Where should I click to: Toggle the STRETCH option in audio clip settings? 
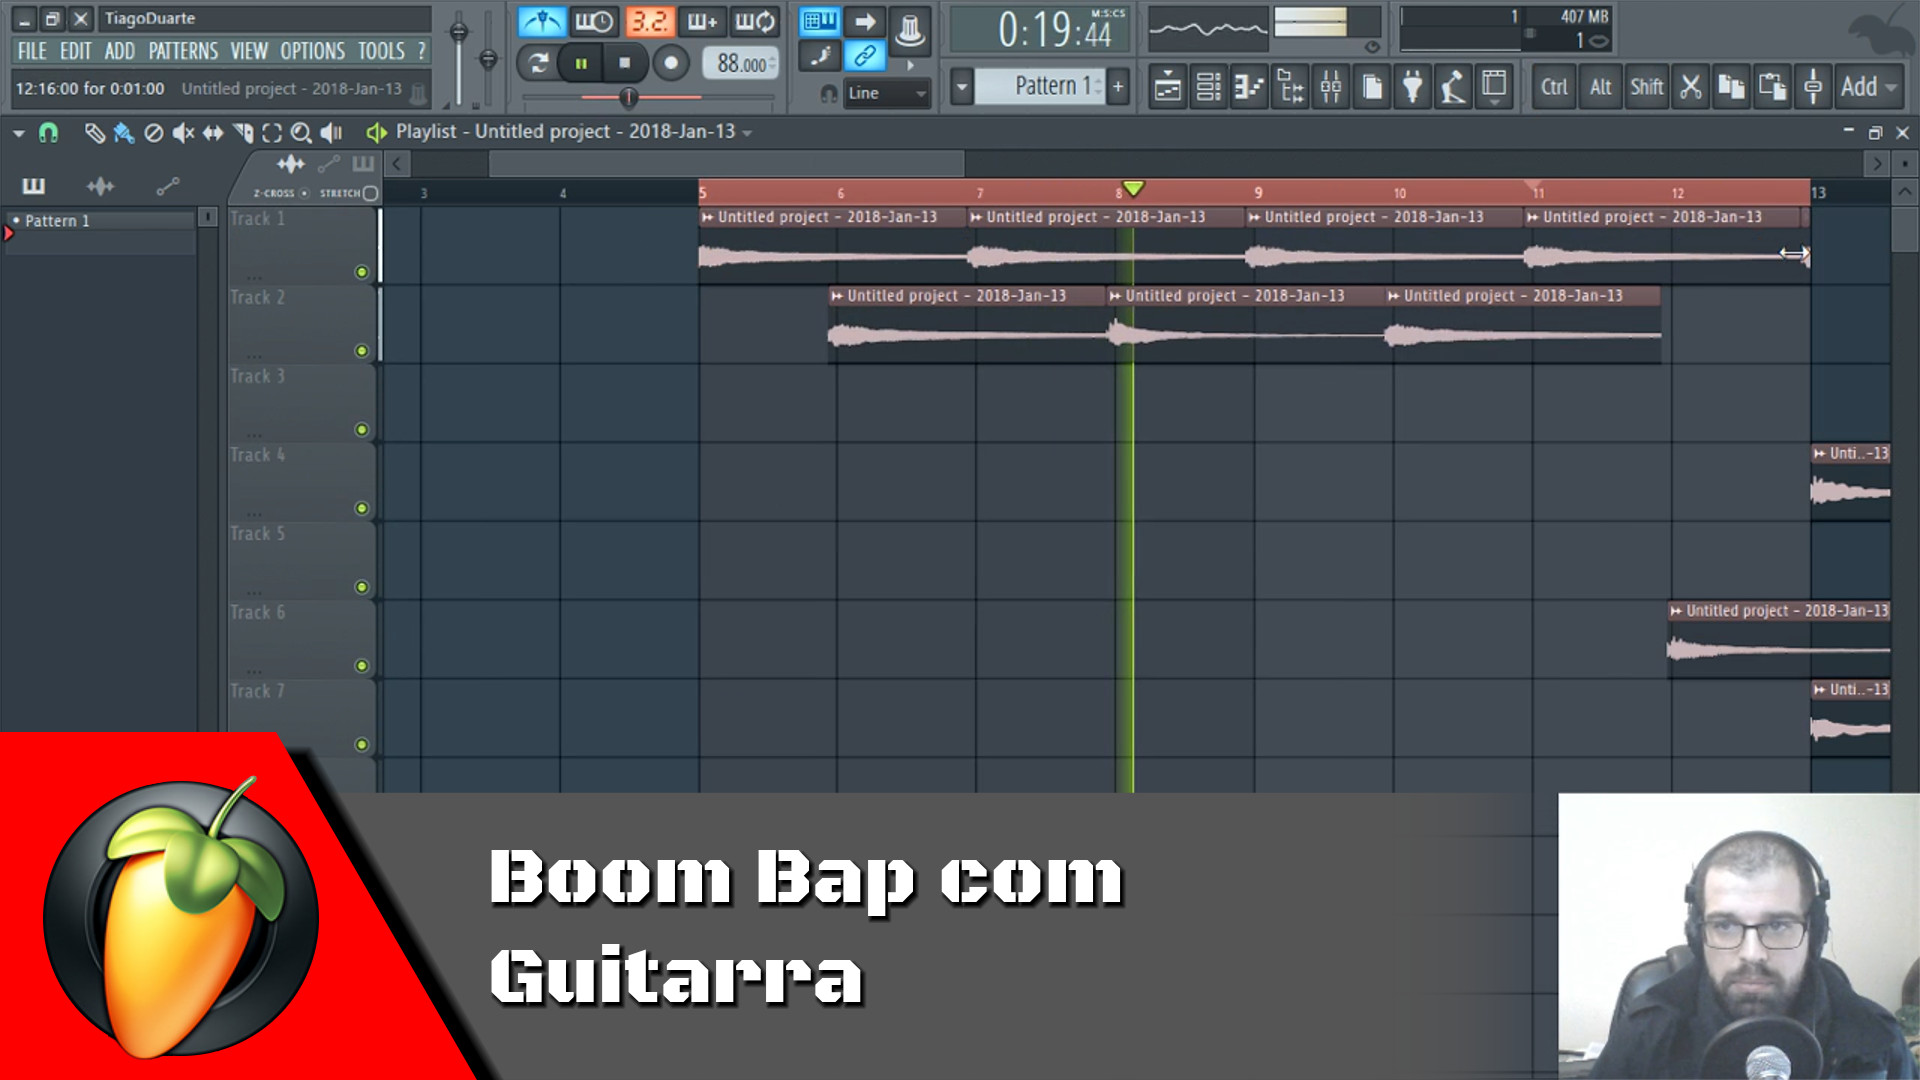tap(369, 193)
